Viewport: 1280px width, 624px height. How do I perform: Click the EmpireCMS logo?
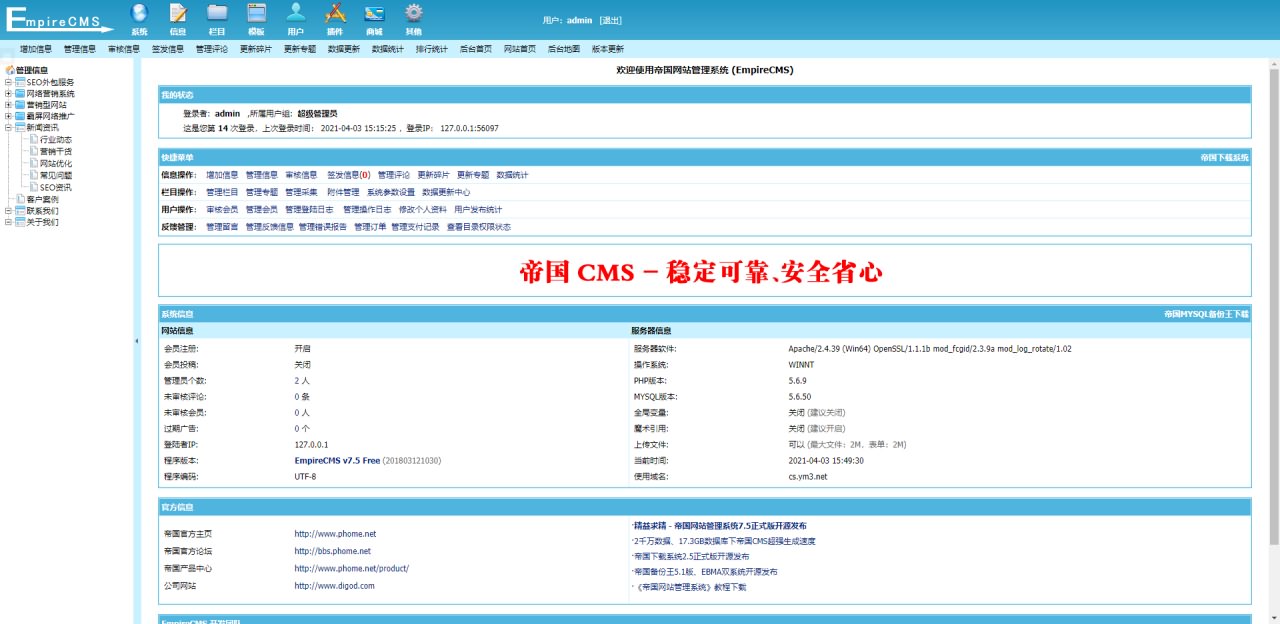point(58,20)
